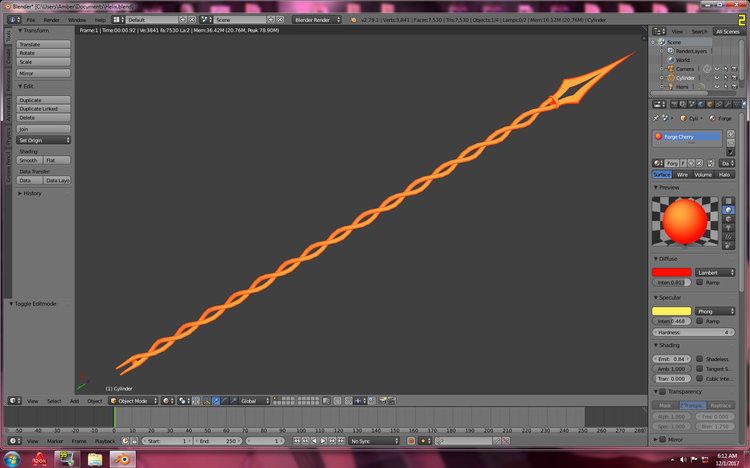Image resolution: width=750 pixels, height=468 pixels.
Task: Toggle Cylinder renderability camera icon
Action: click(x=734, y=78)
